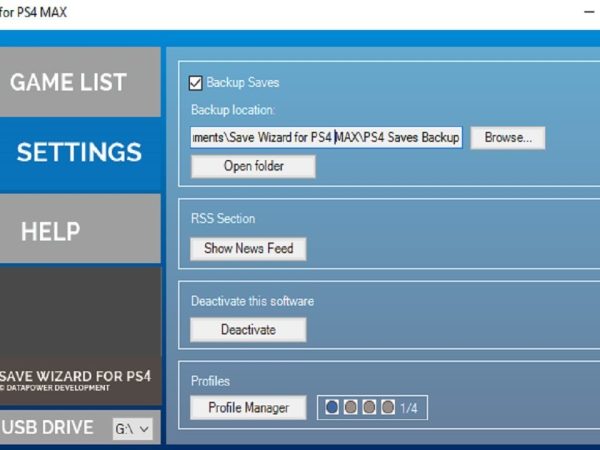Select the third grey profile indicator
Image resolution: width=600 pixels, height=450 pixels.
point(369,407)
